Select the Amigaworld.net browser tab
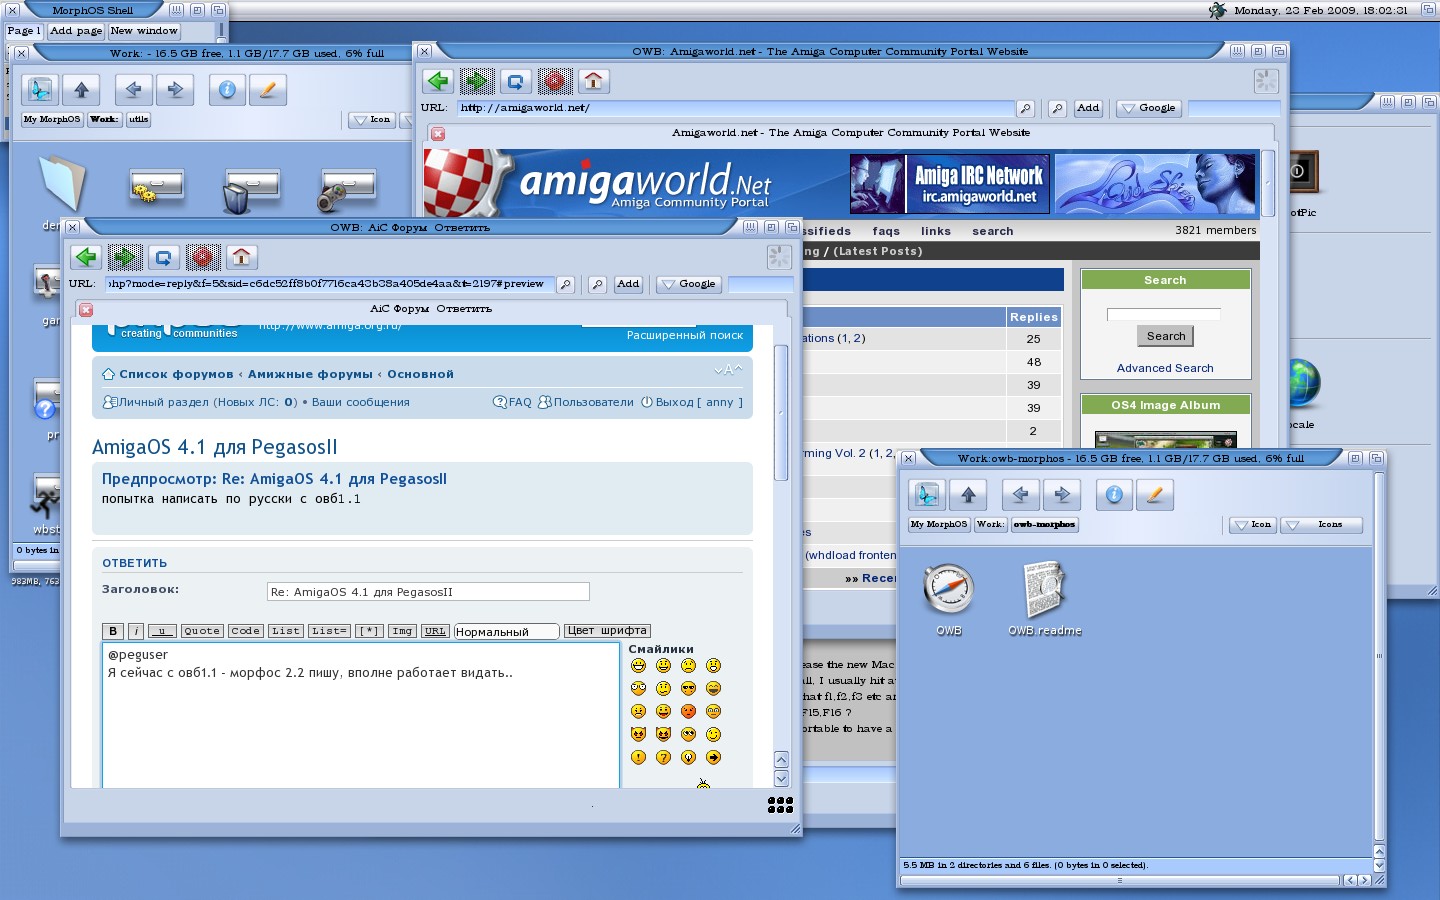 [850, 133]
